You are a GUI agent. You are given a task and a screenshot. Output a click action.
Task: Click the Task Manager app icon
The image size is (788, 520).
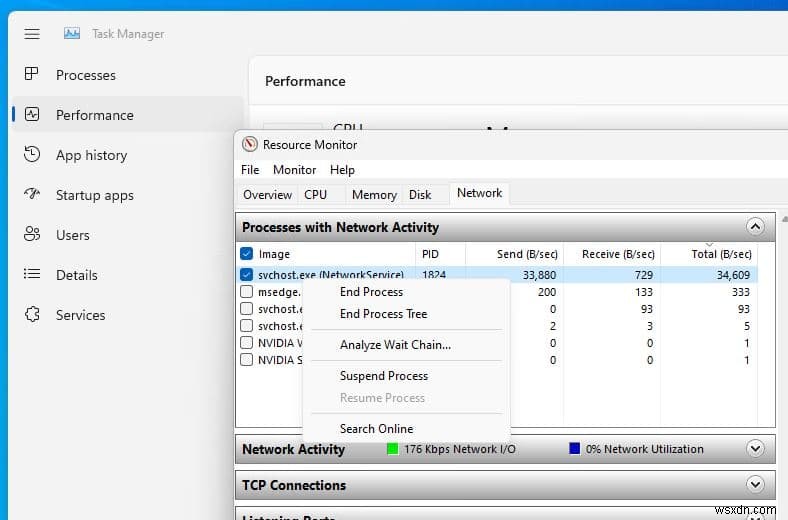[x=72, y=34]
